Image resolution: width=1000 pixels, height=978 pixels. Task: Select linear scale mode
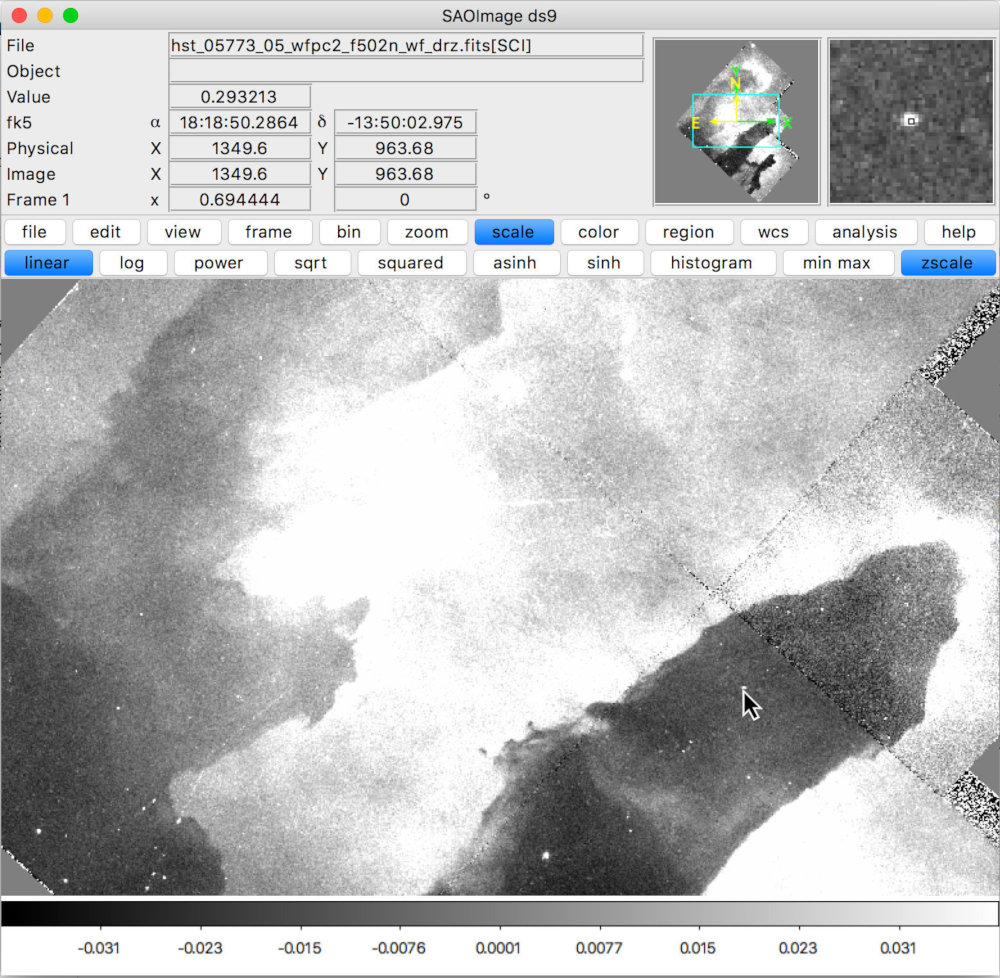tap(48, 263)
